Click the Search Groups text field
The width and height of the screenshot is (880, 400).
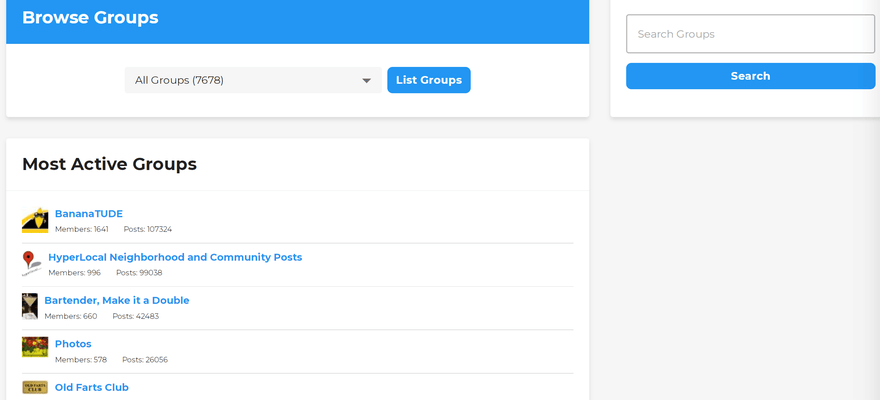pos(750,34)
